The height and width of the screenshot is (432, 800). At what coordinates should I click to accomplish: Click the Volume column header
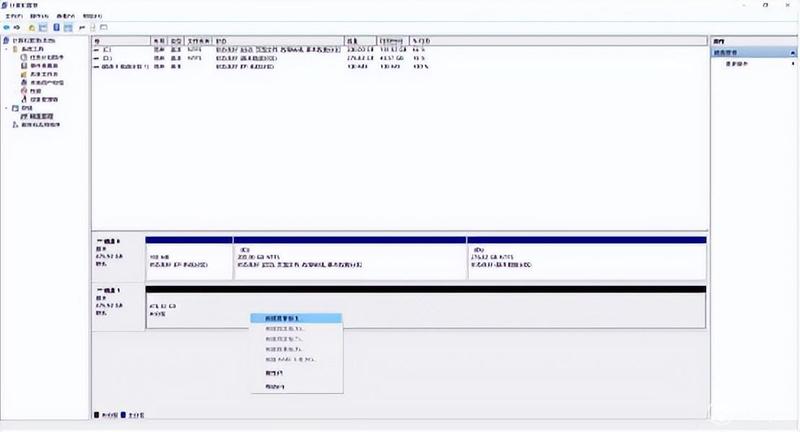(x=121, y=41)
